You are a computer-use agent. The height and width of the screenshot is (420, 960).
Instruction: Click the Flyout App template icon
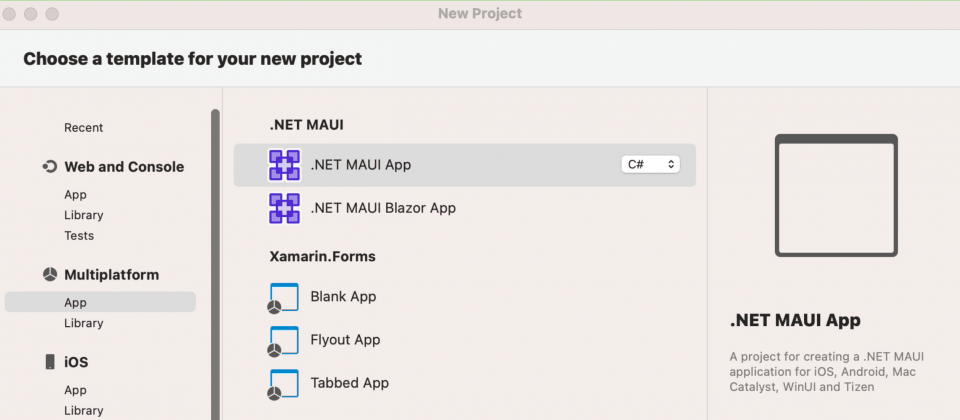coord(284,340)
